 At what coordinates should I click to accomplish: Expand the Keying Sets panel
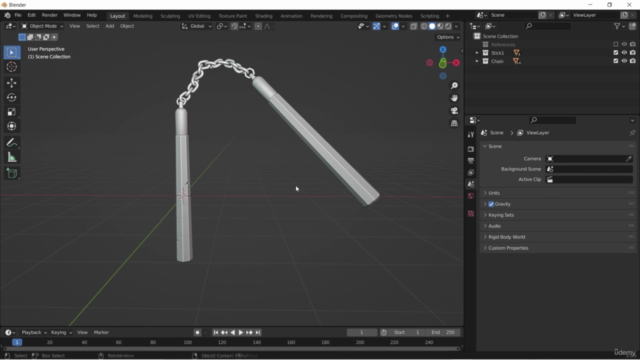pos(558,215)
